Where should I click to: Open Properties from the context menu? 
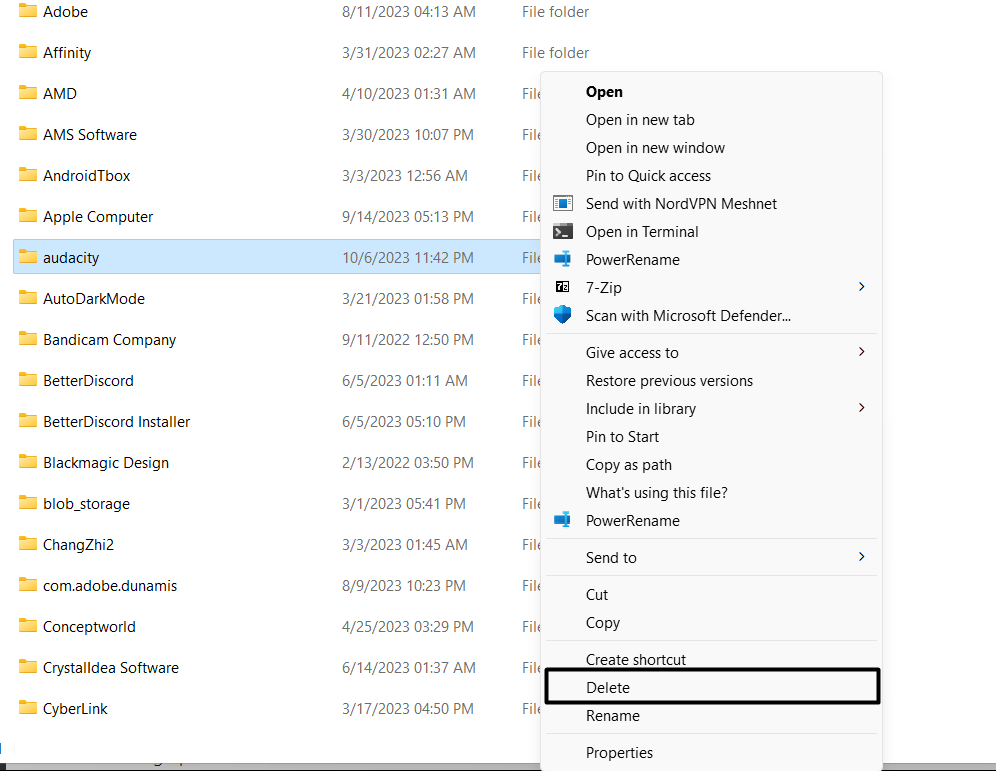pyautogui.click(x=619, y=753)
